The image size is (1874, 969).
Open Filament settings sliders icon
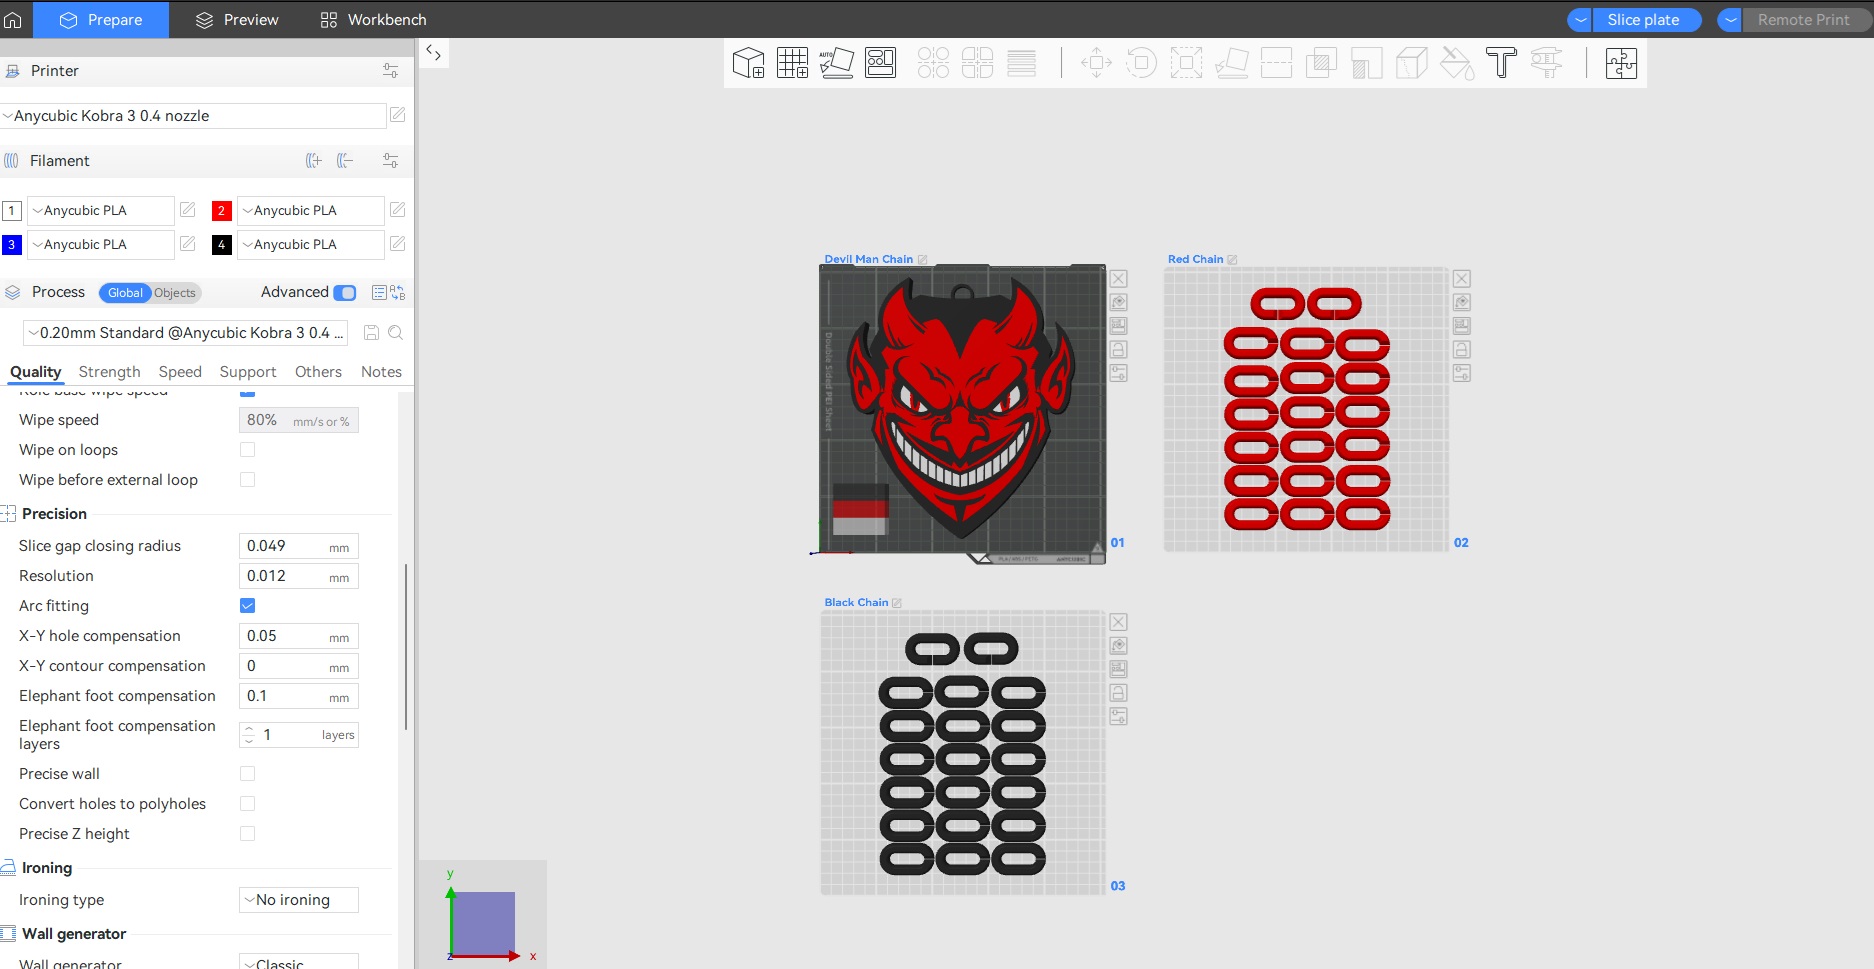[x=391, y=161]
